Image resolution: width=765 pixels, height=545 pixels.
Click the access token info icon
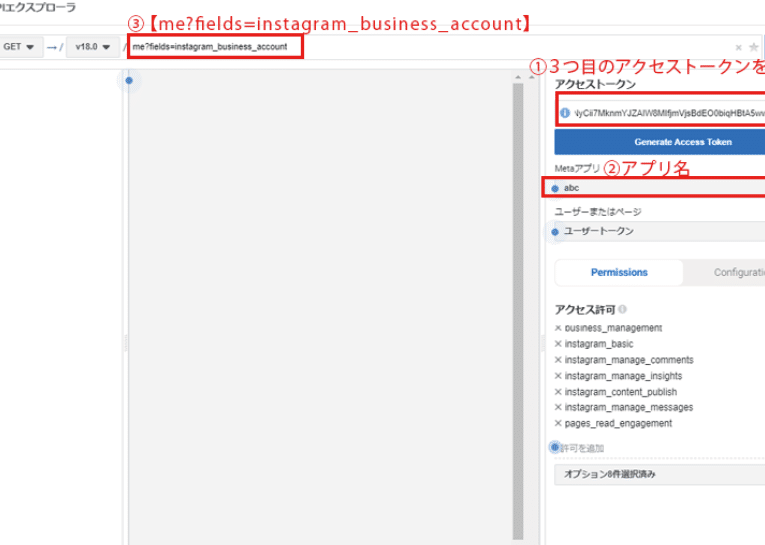point(565,113)
